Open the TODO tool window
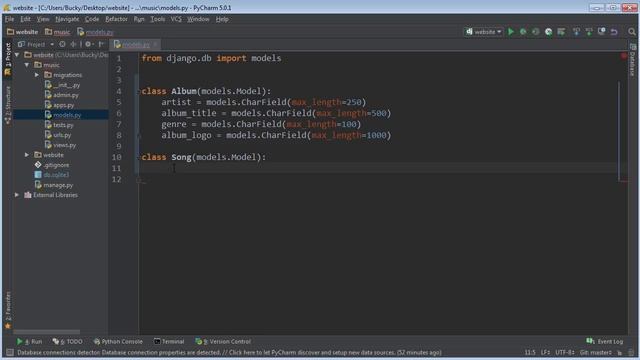Viewport: 640px width, 360px height. pos(67,342)
